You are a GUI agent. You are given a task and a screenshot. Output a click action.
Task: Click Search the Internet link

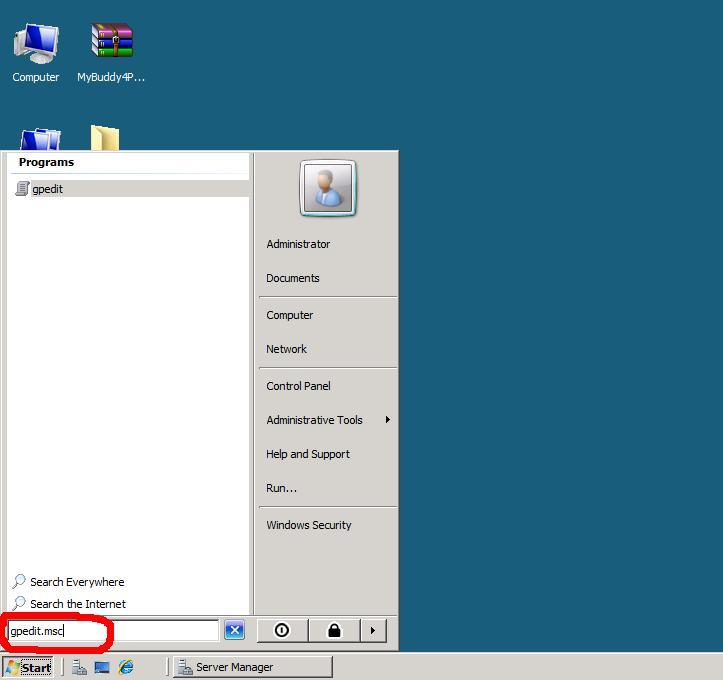tap(78, 604)
